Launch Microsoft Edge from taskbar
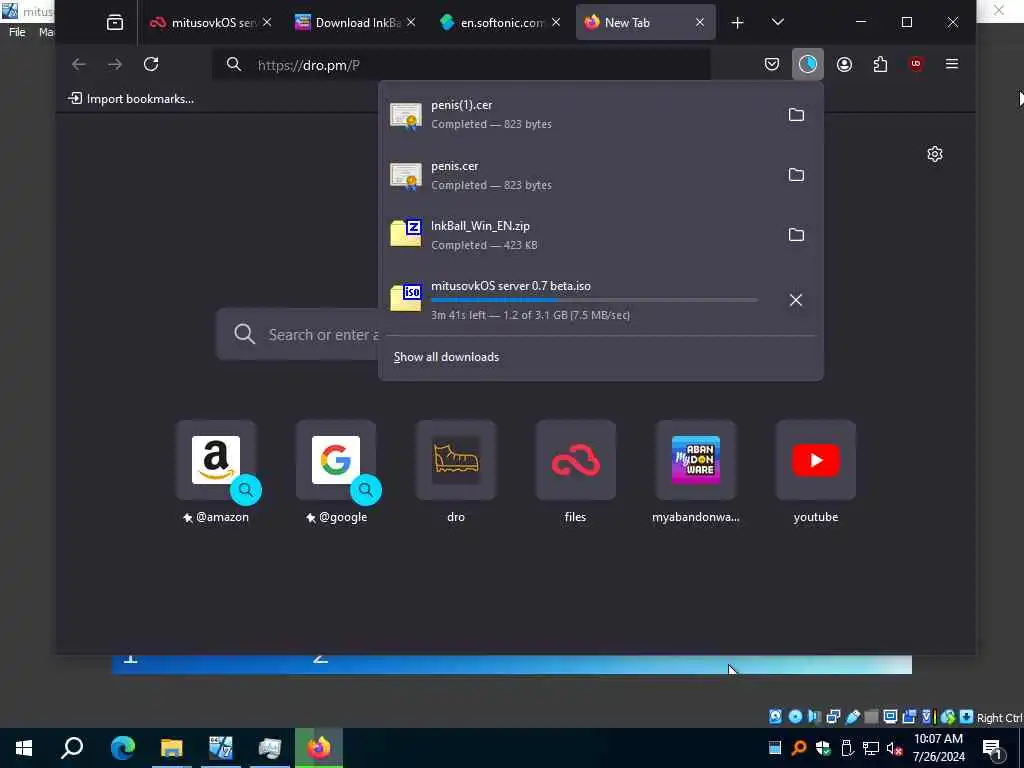This screenshot has height=768, width=1024. click(122, 748)
